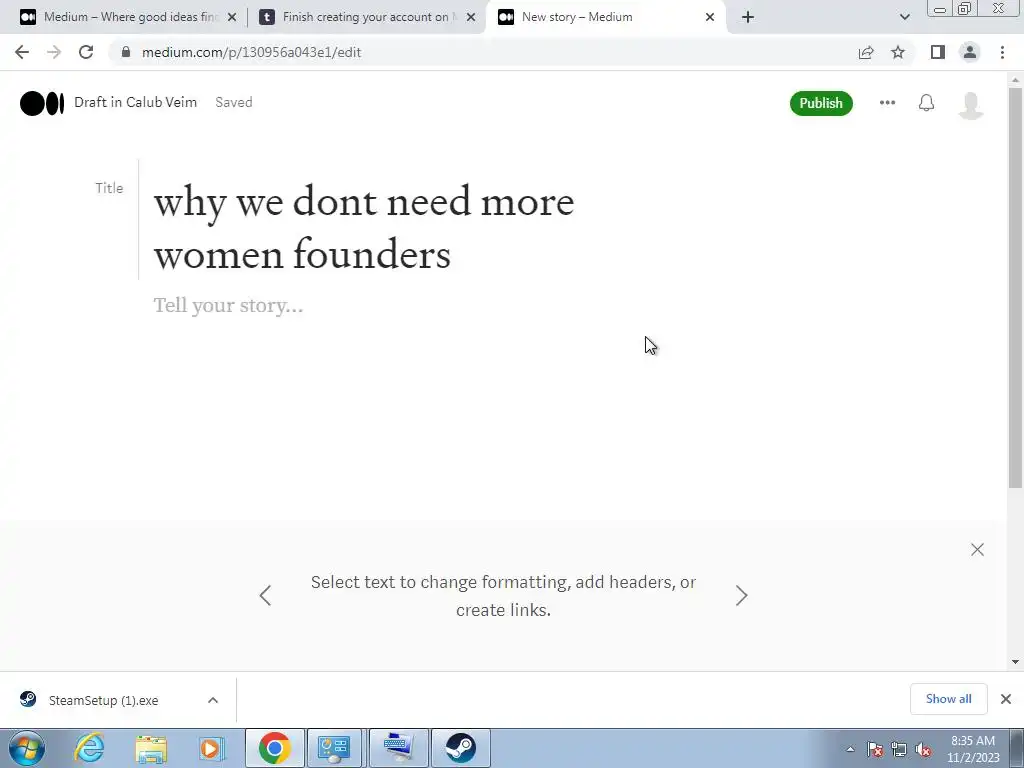The width and height of the screenshot is (1024, 768).
Task: Click the 'Saved' status text
Action: 234,103
